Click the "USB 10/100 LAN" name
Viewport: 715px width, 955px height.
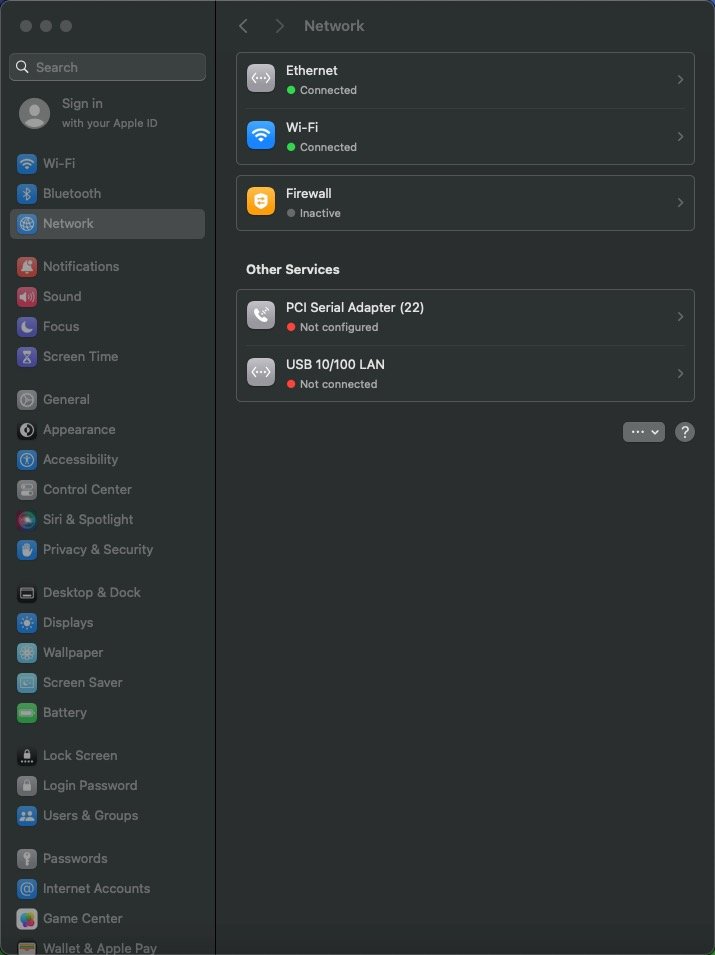point(335,364)
